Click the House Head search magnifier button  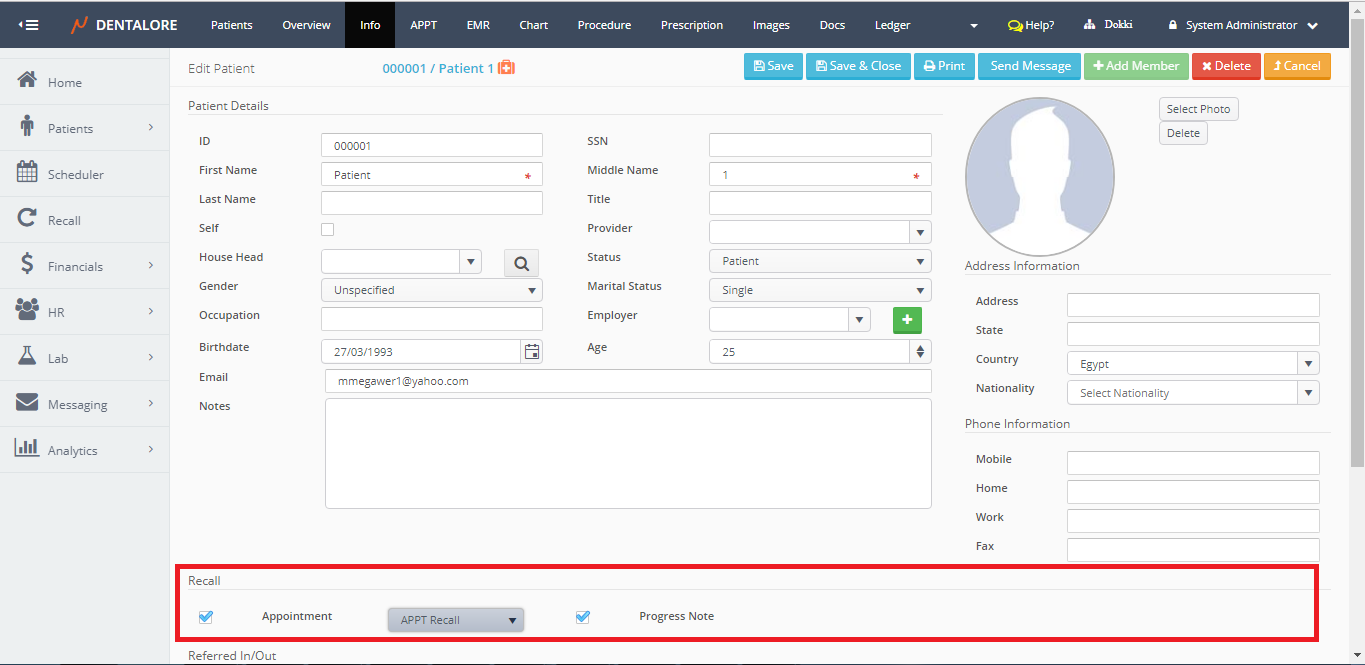pyautogui.click(x=521, y=263)
